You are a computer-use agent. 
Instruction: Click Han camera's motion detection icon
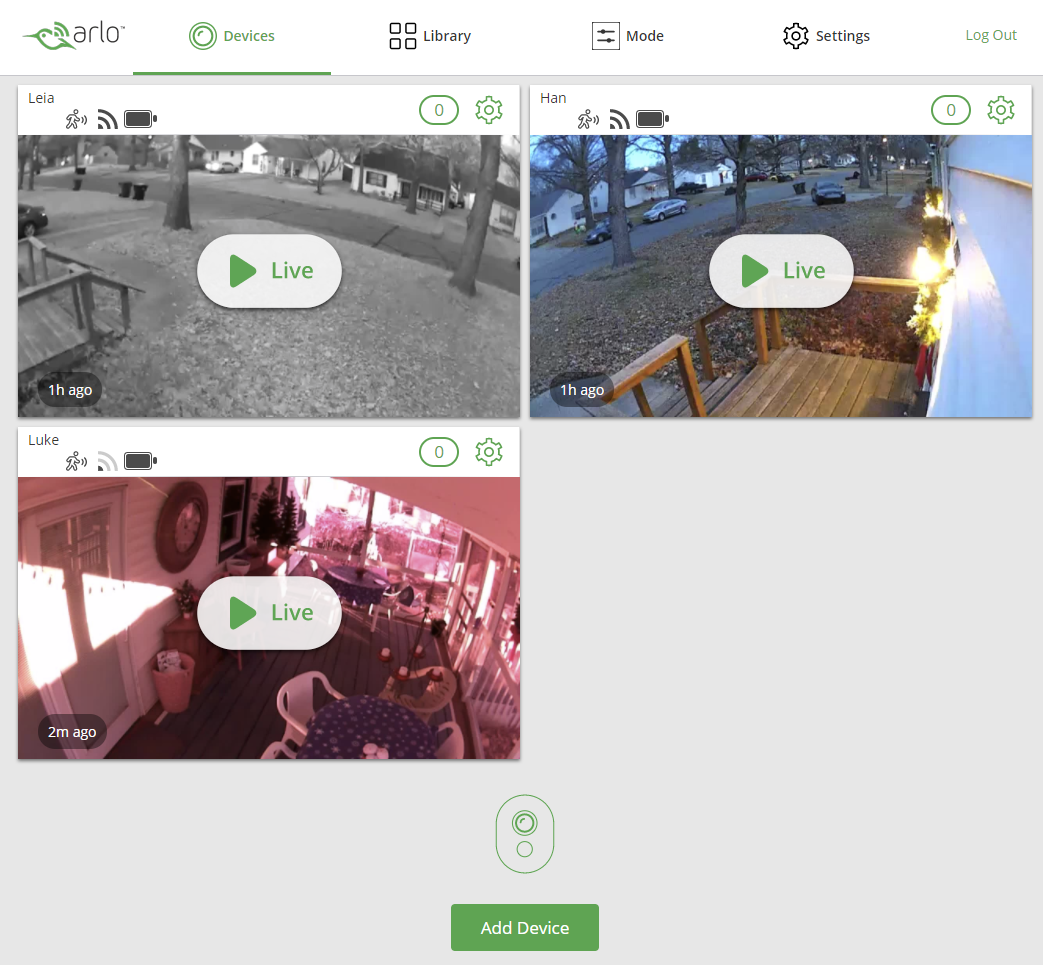(589, 120)
